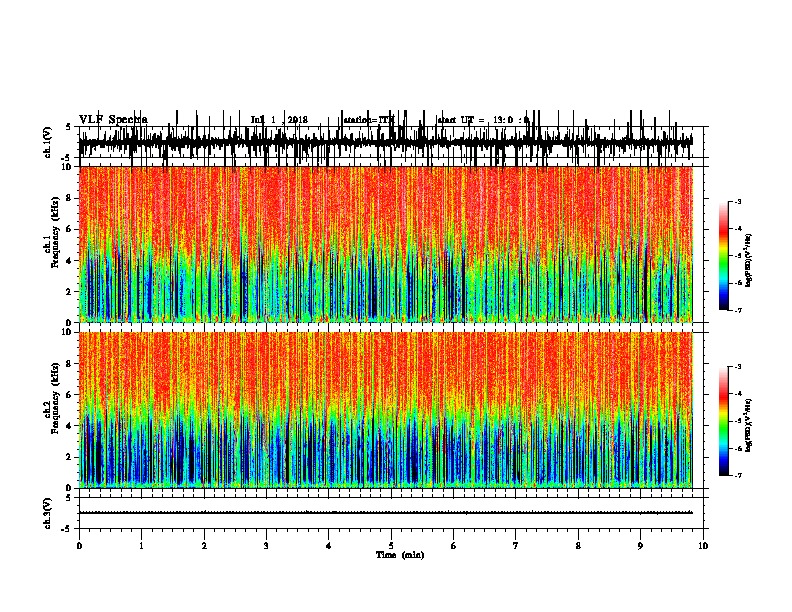Click the '2' kHz tick on ch.1 spectrogram
792x612 pixels.
tap(70, 292)
